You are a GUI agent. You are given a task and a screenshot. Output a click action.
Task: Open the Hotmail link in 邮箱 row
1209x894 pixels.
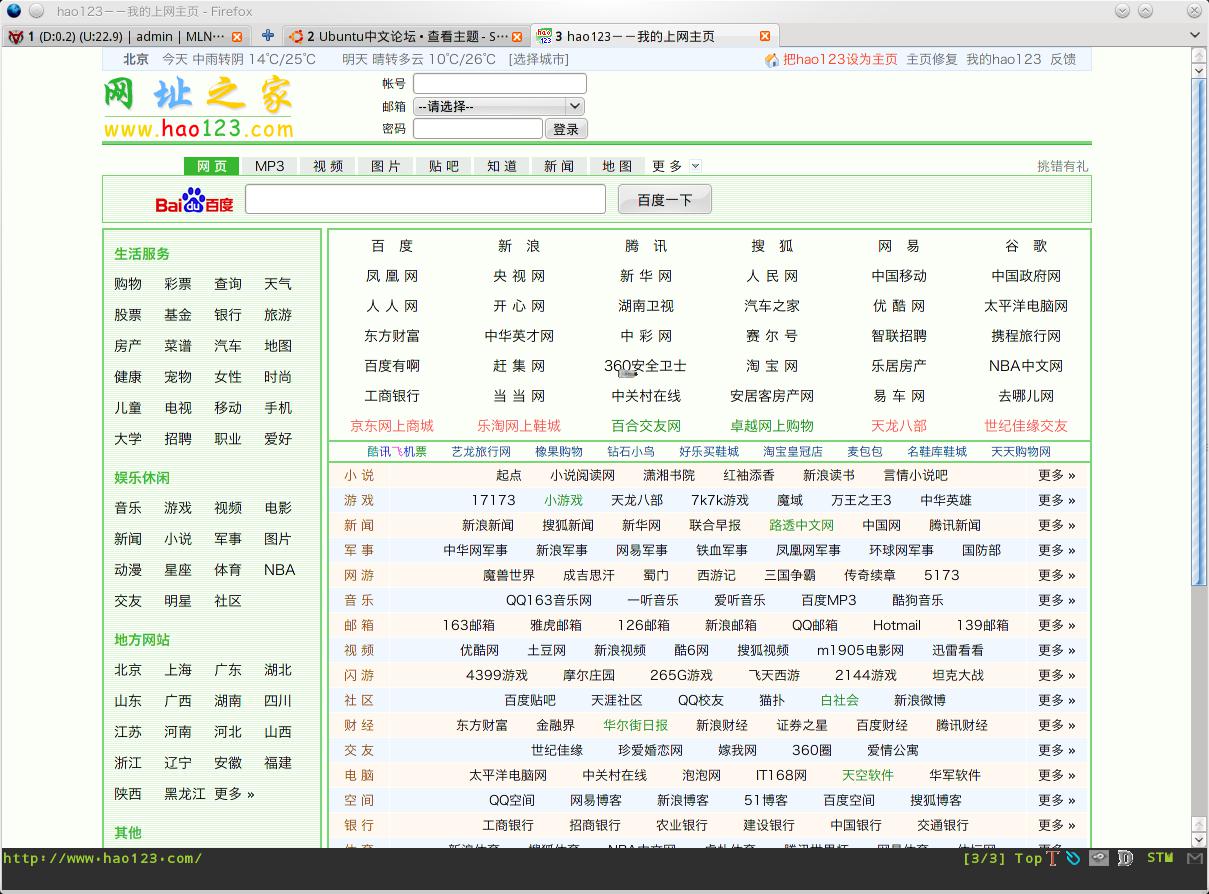click(x=896, y=625)
